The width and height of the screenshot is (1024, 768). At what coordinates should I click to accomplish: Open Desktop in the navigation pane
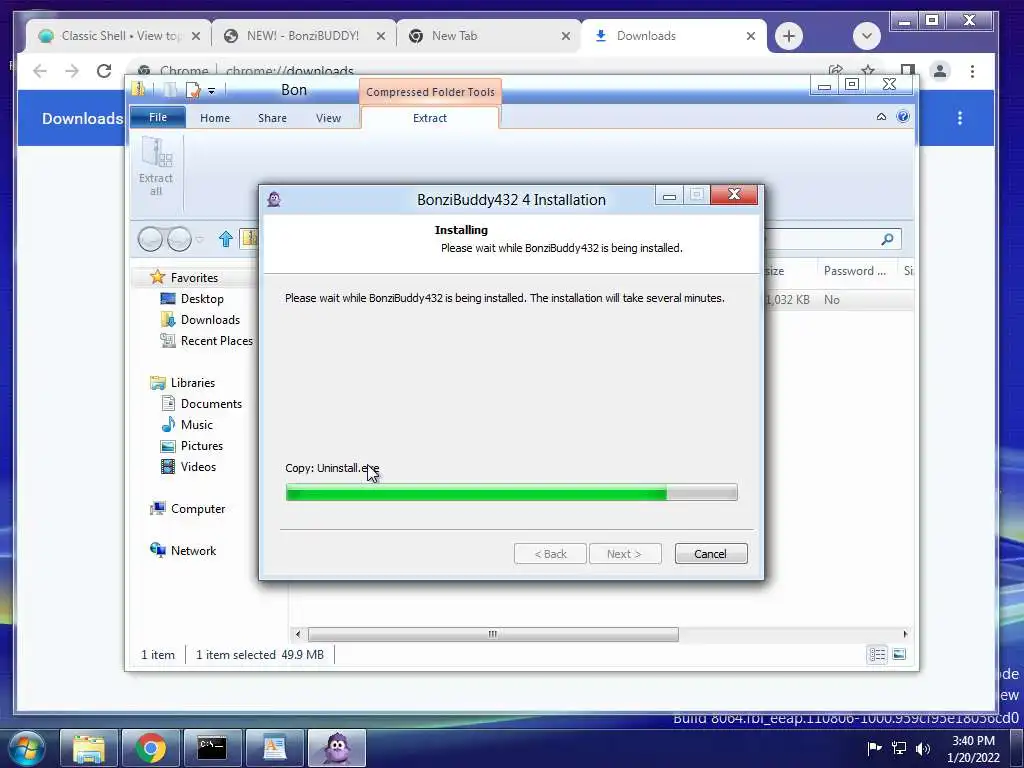202,298
